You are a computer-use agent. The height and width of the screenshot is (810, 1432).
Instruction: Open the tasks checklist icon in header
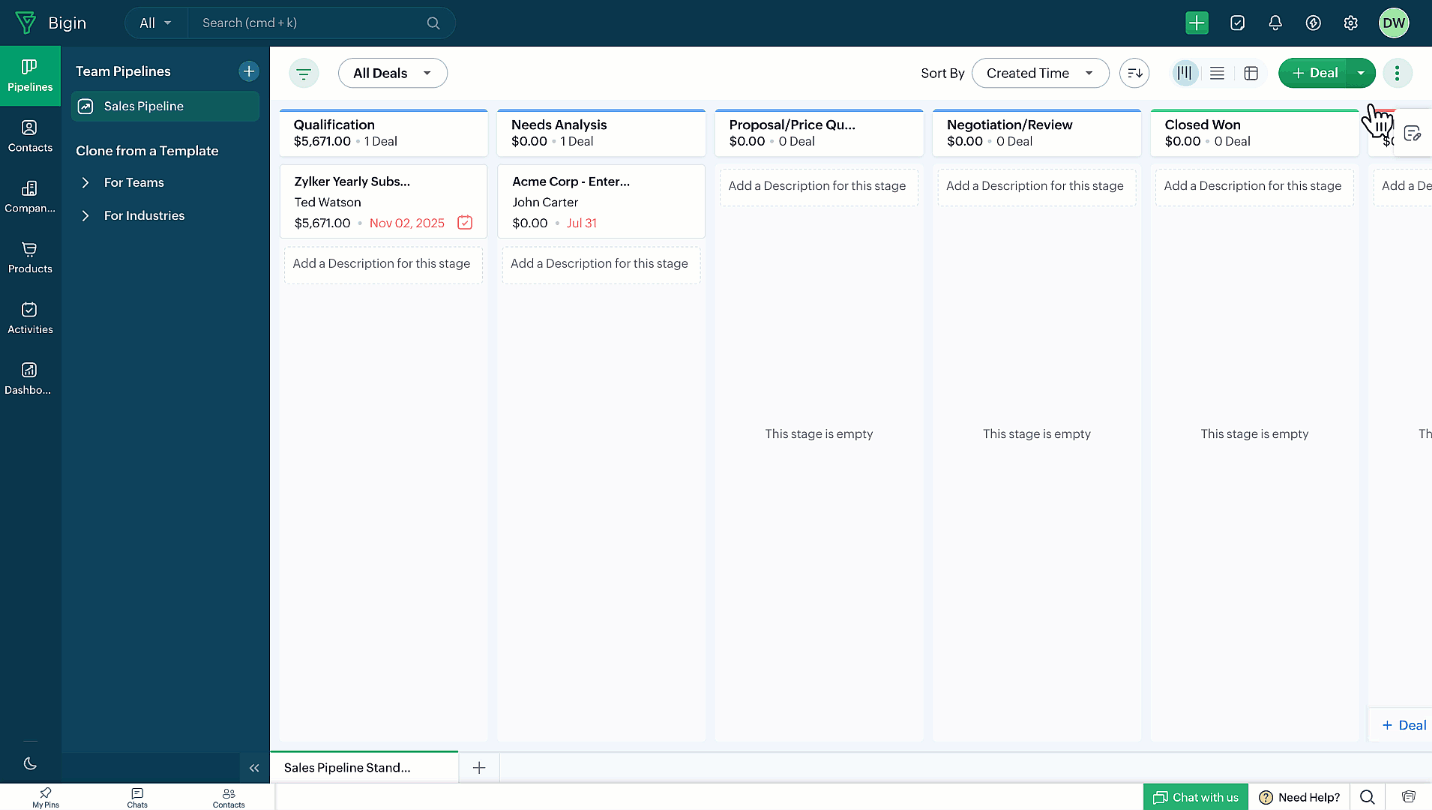pyautogui.click(x=1237, y=23)
